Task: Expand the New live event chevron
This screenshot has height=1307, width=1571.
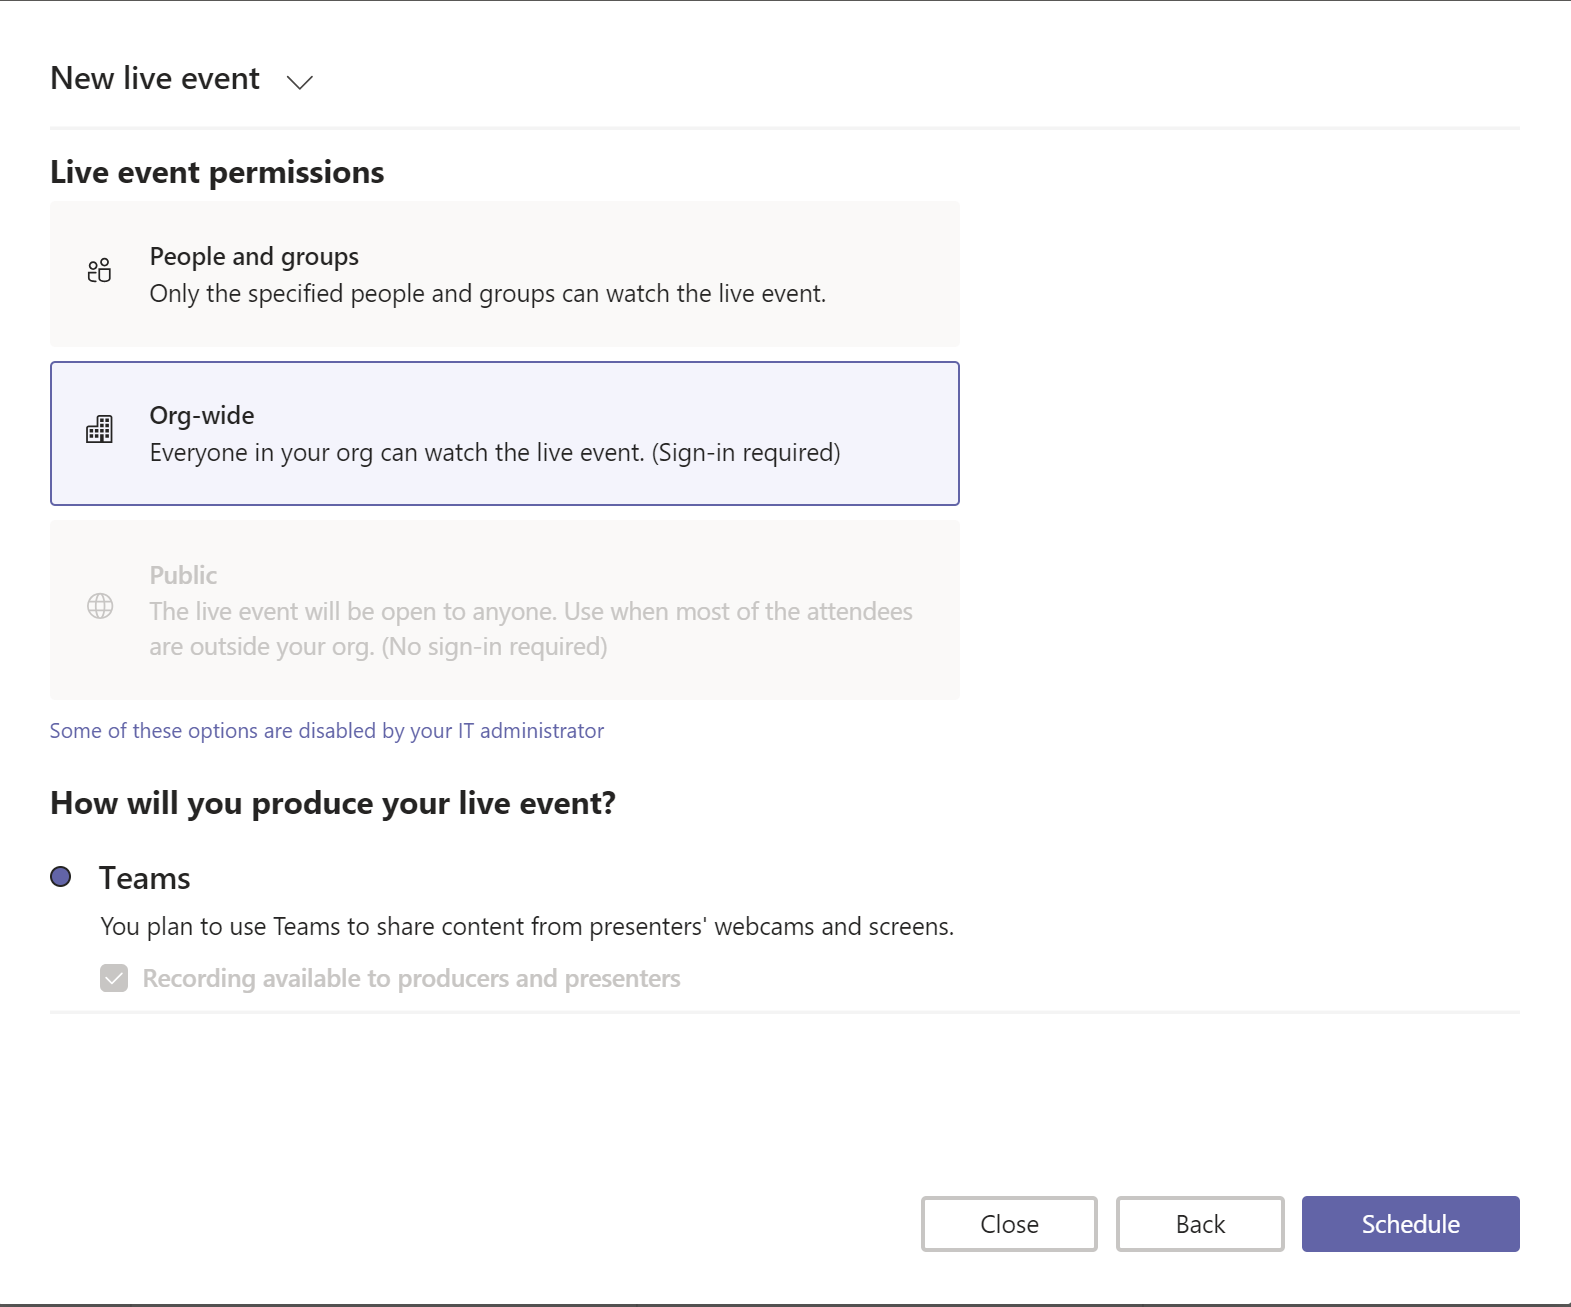Action: pos(299,82)
